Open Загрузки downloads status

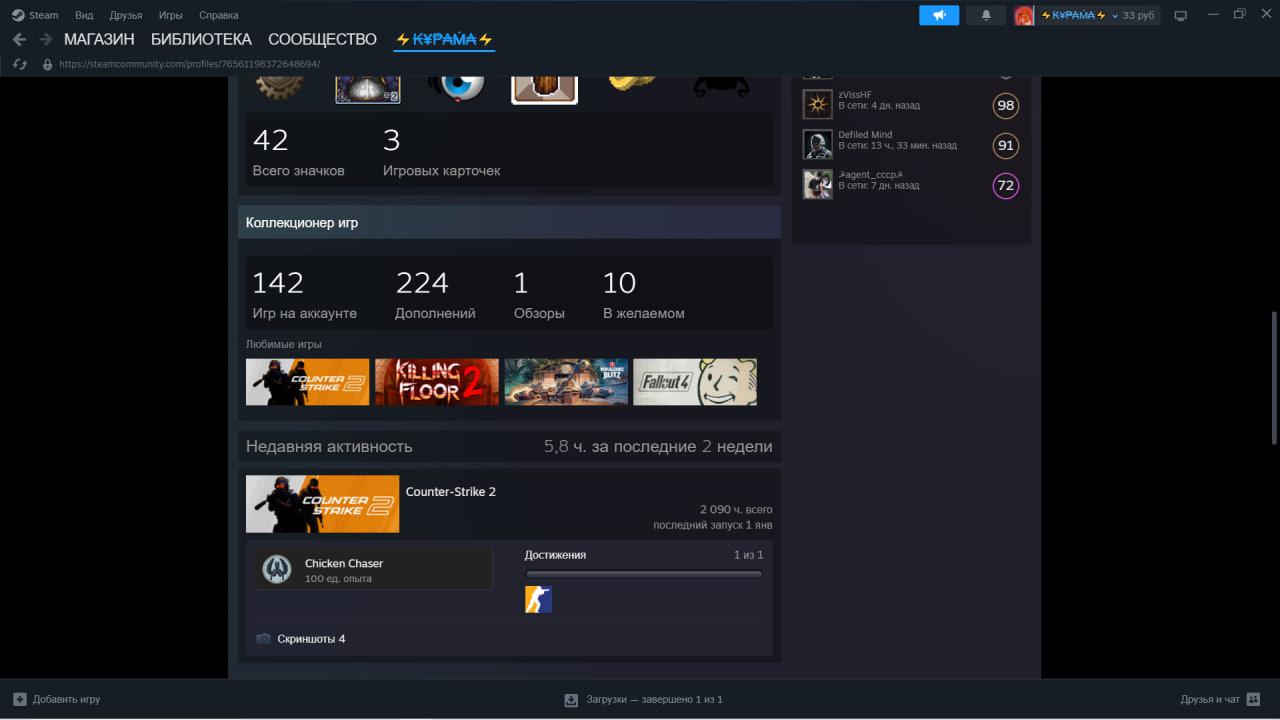click(643, 699)
